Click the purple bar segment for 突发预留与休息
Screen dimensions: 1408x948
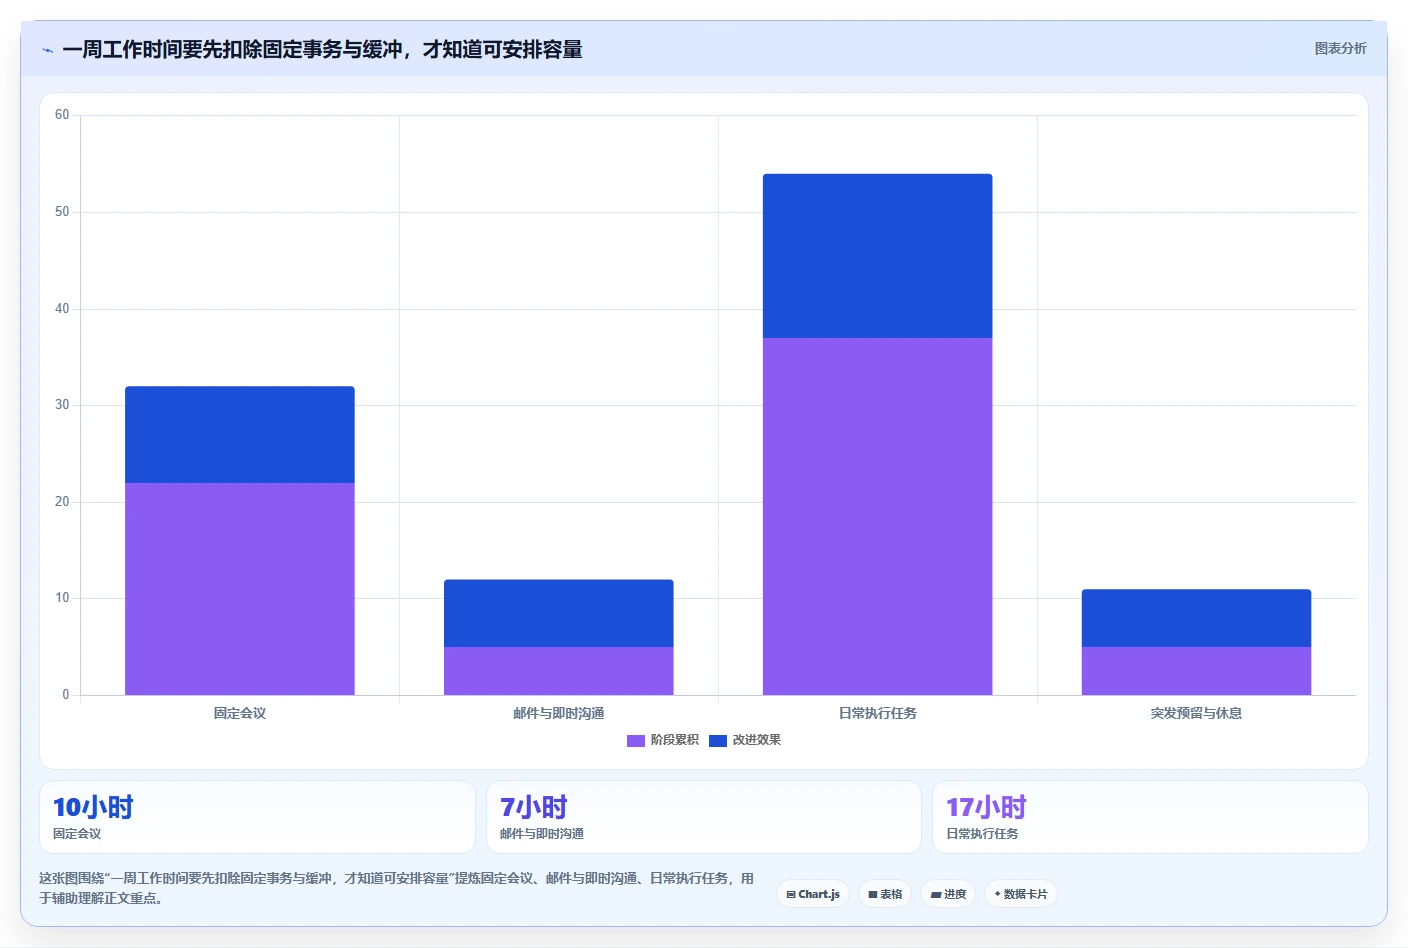(1197, 671)
